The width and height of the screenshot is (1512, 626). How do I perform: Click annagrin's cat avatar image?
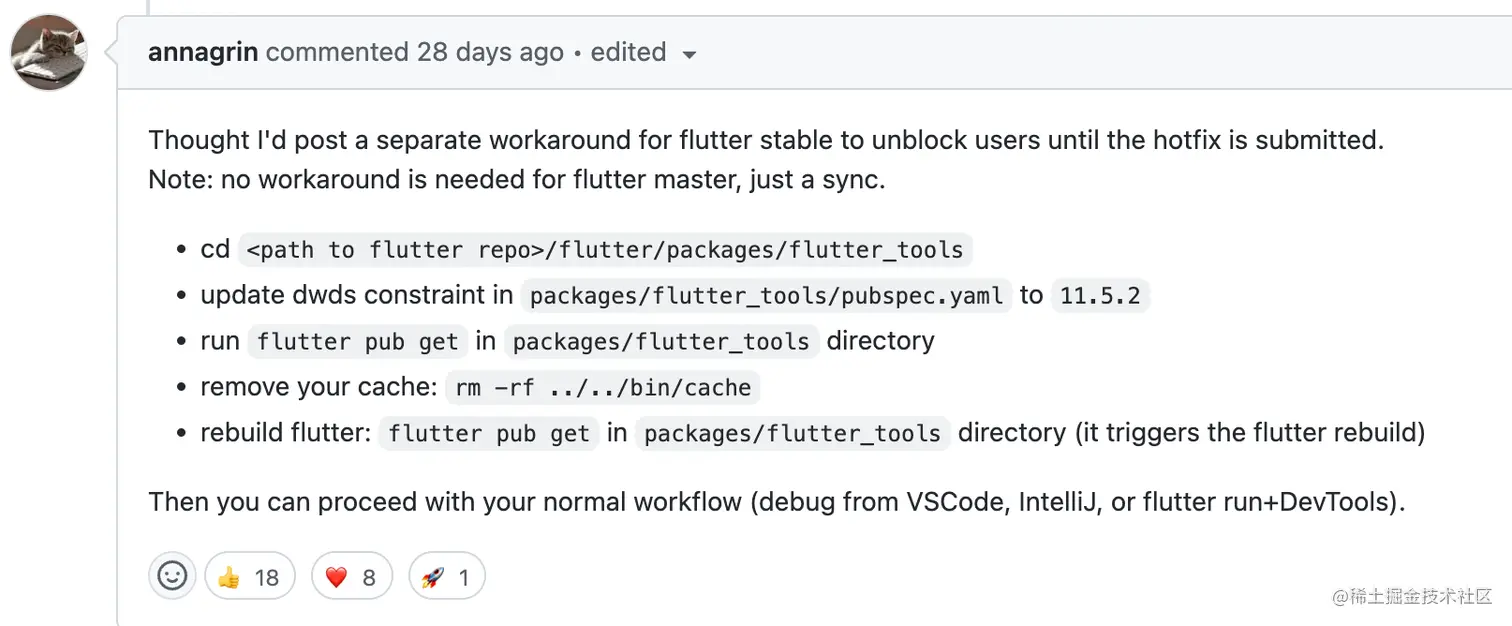click(49, 53)
